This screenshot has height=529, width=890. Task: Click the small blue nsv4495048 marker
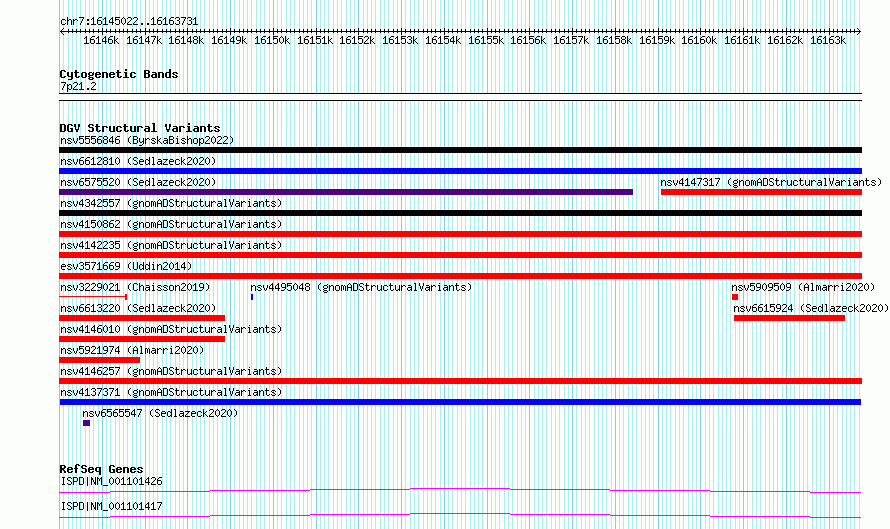pos(252,297)
